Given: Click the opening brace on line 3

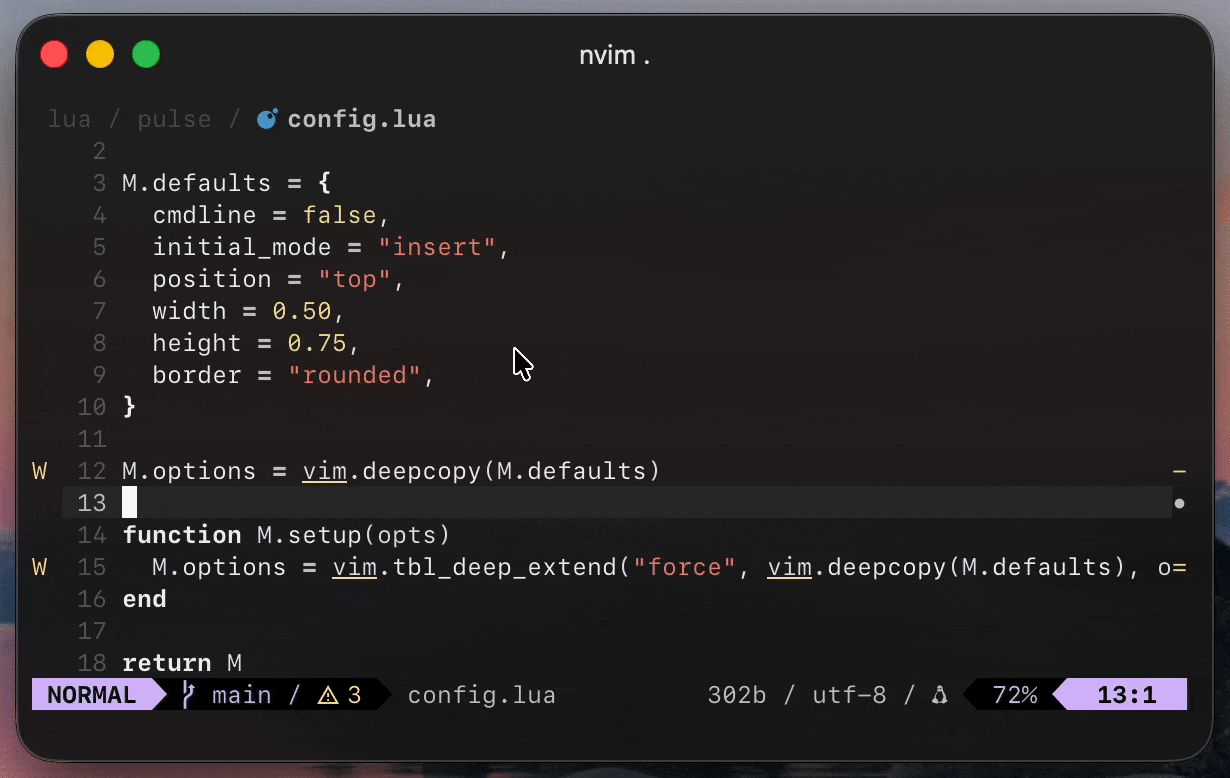Looking at the screenshot, I should coord(325,183).
